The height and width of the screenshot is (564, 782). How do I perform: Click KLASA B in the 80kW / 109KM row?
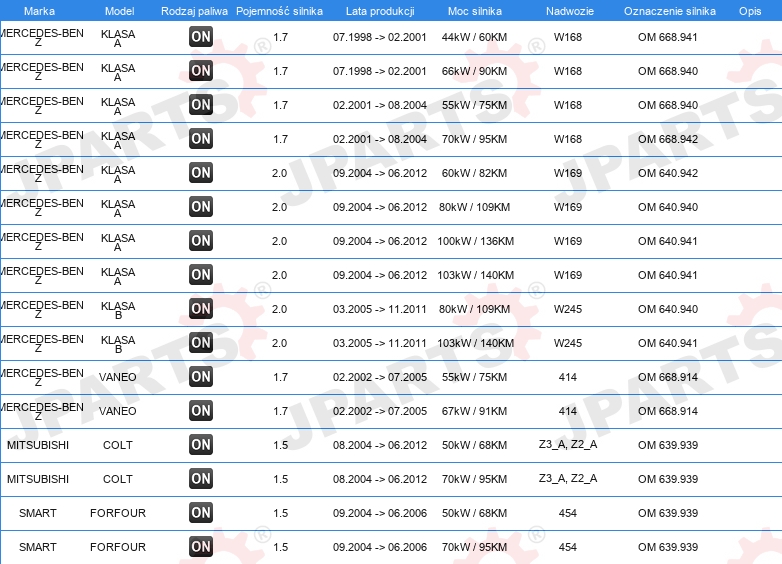(x=118, y=310)
